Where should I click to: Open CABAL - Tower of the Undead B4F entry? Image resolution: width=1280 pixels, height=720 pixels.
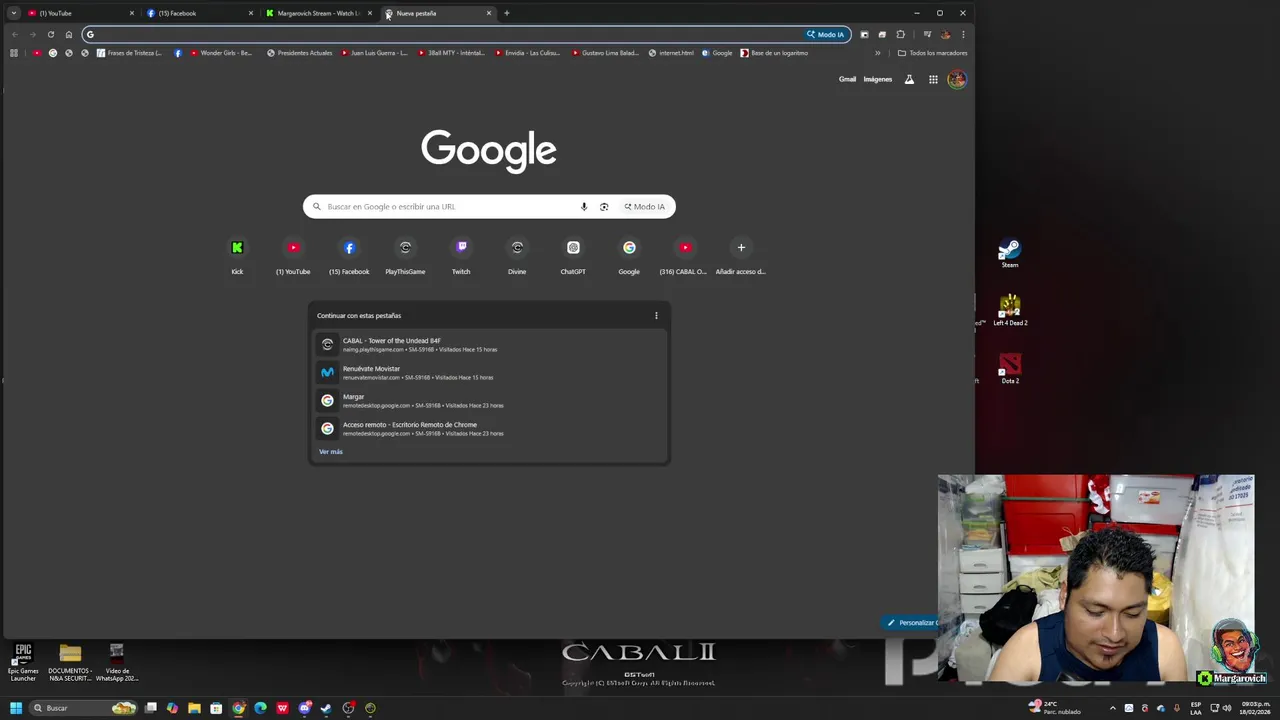pyautogui.click(x=489, y=344)
